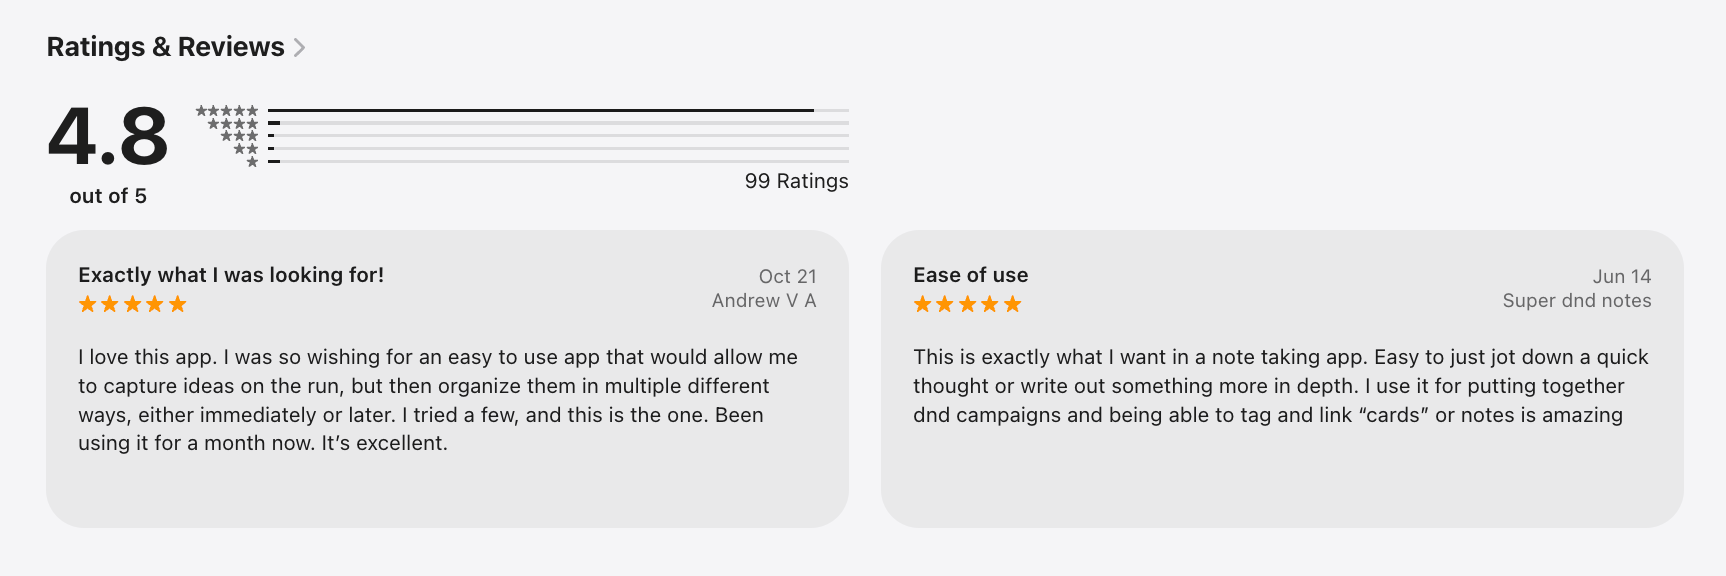Open the Ratings & Reviews section
Image resolution: width=1726 pixels, height=576 pixels.
166,46
